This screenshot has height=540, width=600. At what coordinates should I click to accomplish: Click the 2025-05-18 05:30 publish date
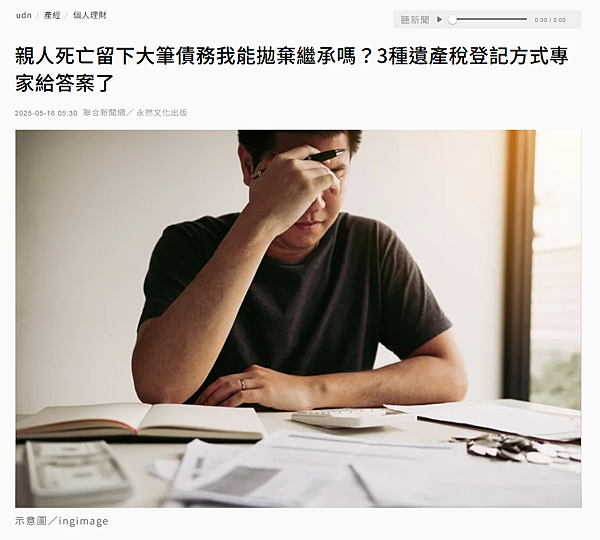tap(46, 113)
